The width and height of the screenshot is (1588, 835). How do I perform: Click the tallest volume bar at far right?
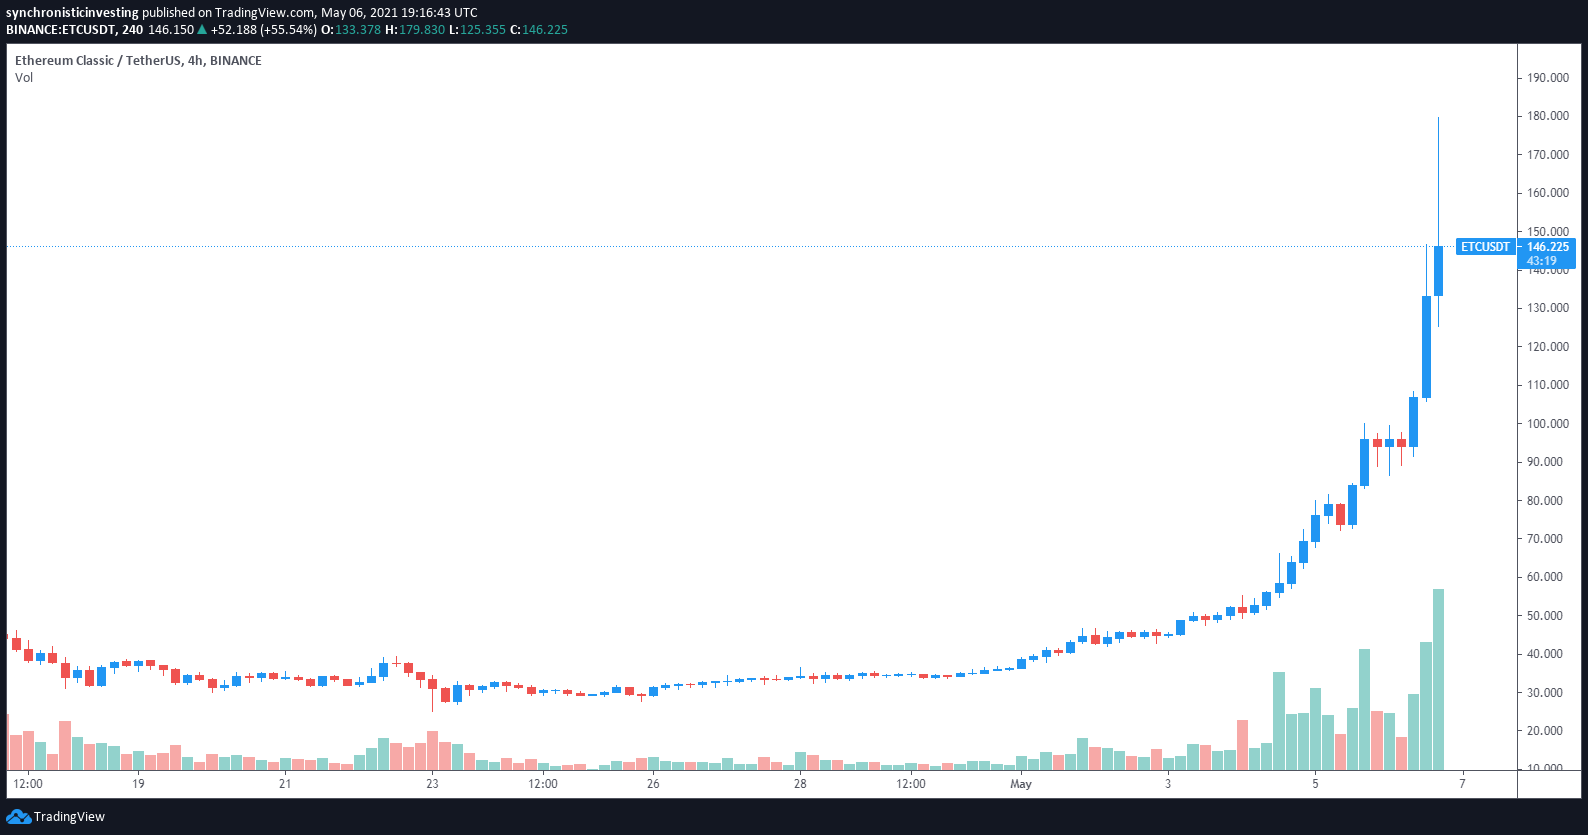point(1438,679)
